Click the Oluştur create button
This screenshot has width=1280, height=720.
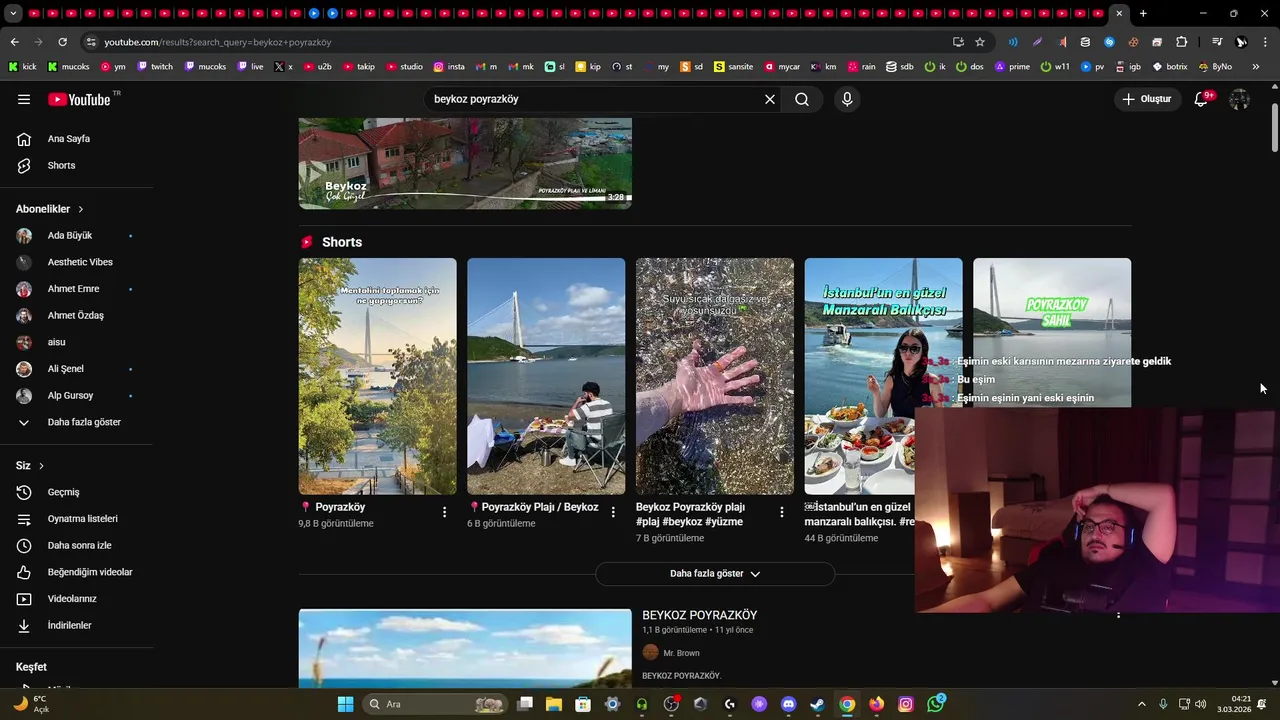tap(1146, 99)
